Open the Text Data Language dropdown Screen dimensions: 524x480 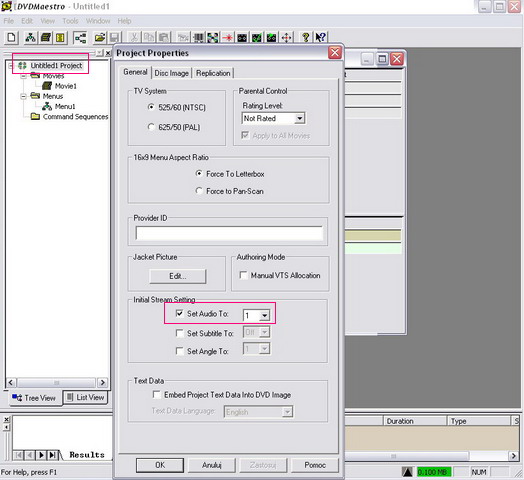287,412
